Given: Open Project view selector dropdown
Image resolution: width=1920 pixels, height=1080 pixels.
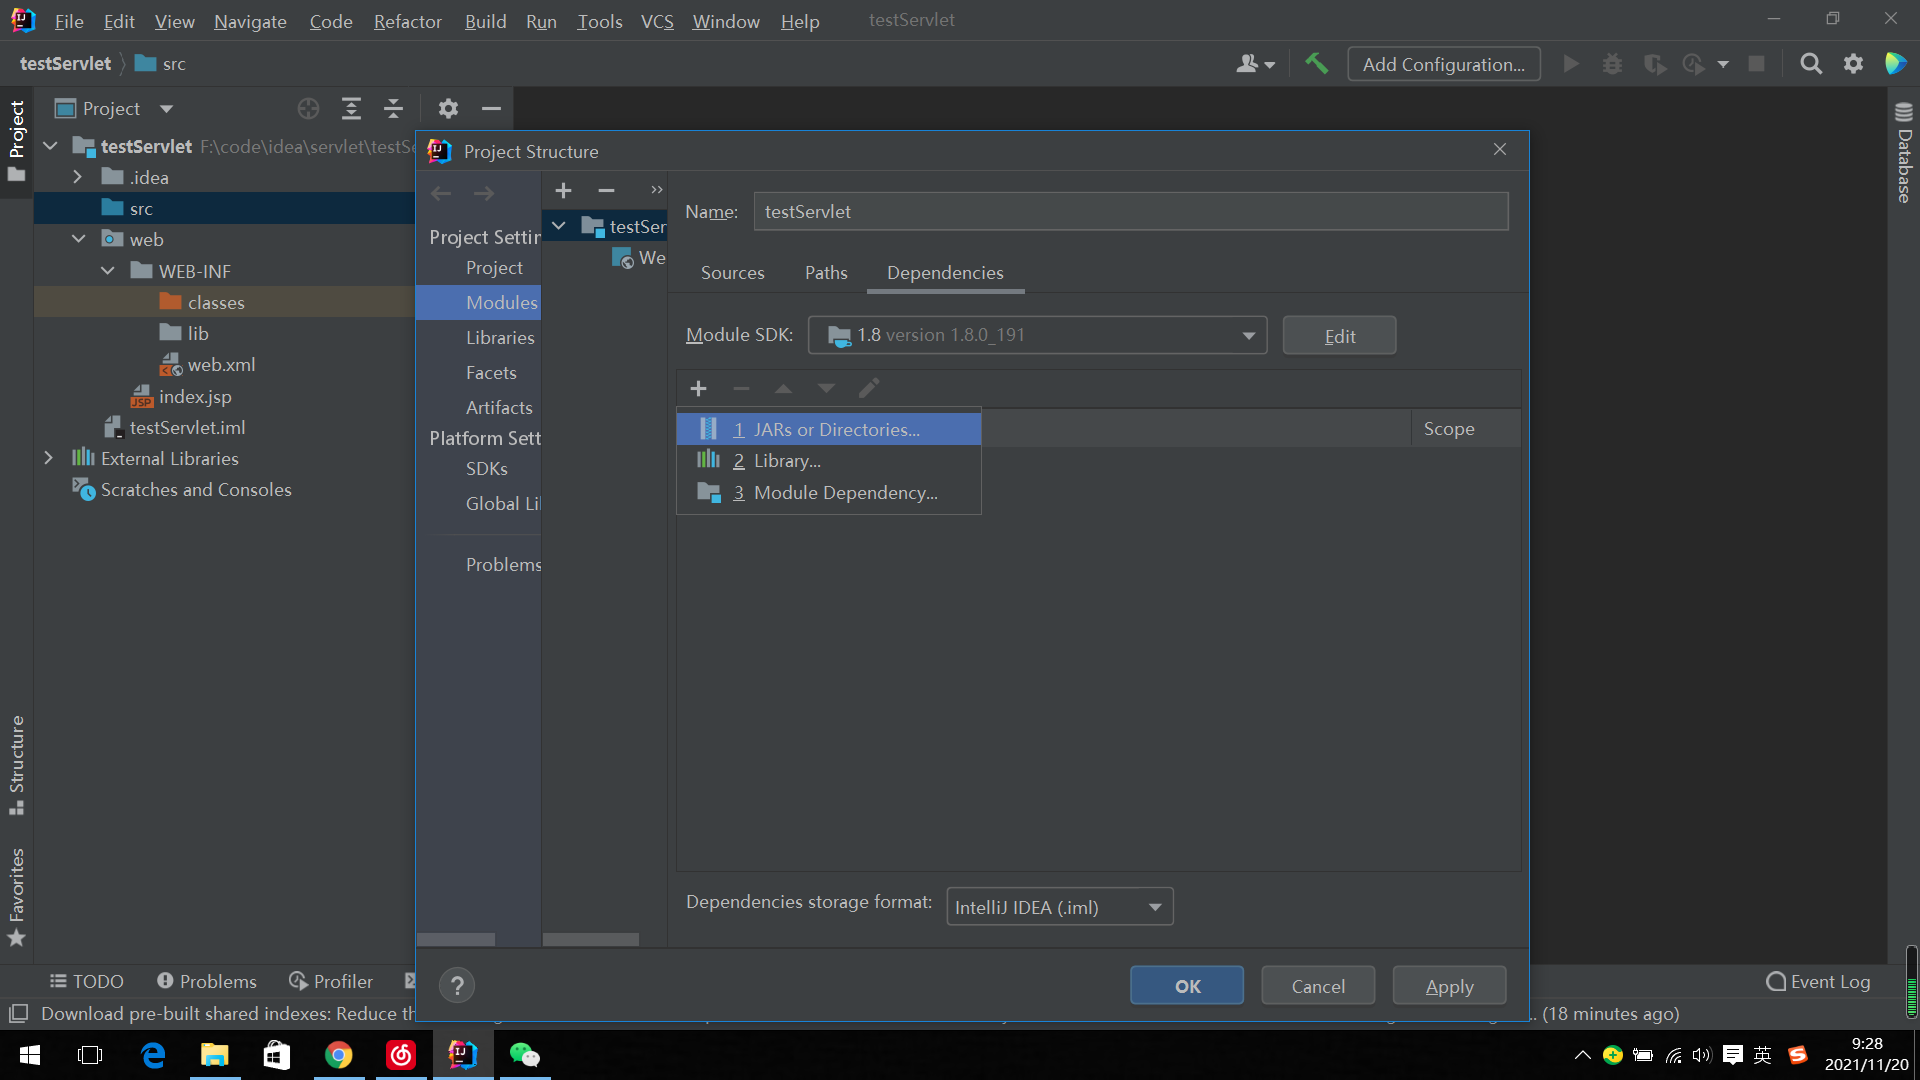Looking at the screenshot, I should tap(166, 108).
